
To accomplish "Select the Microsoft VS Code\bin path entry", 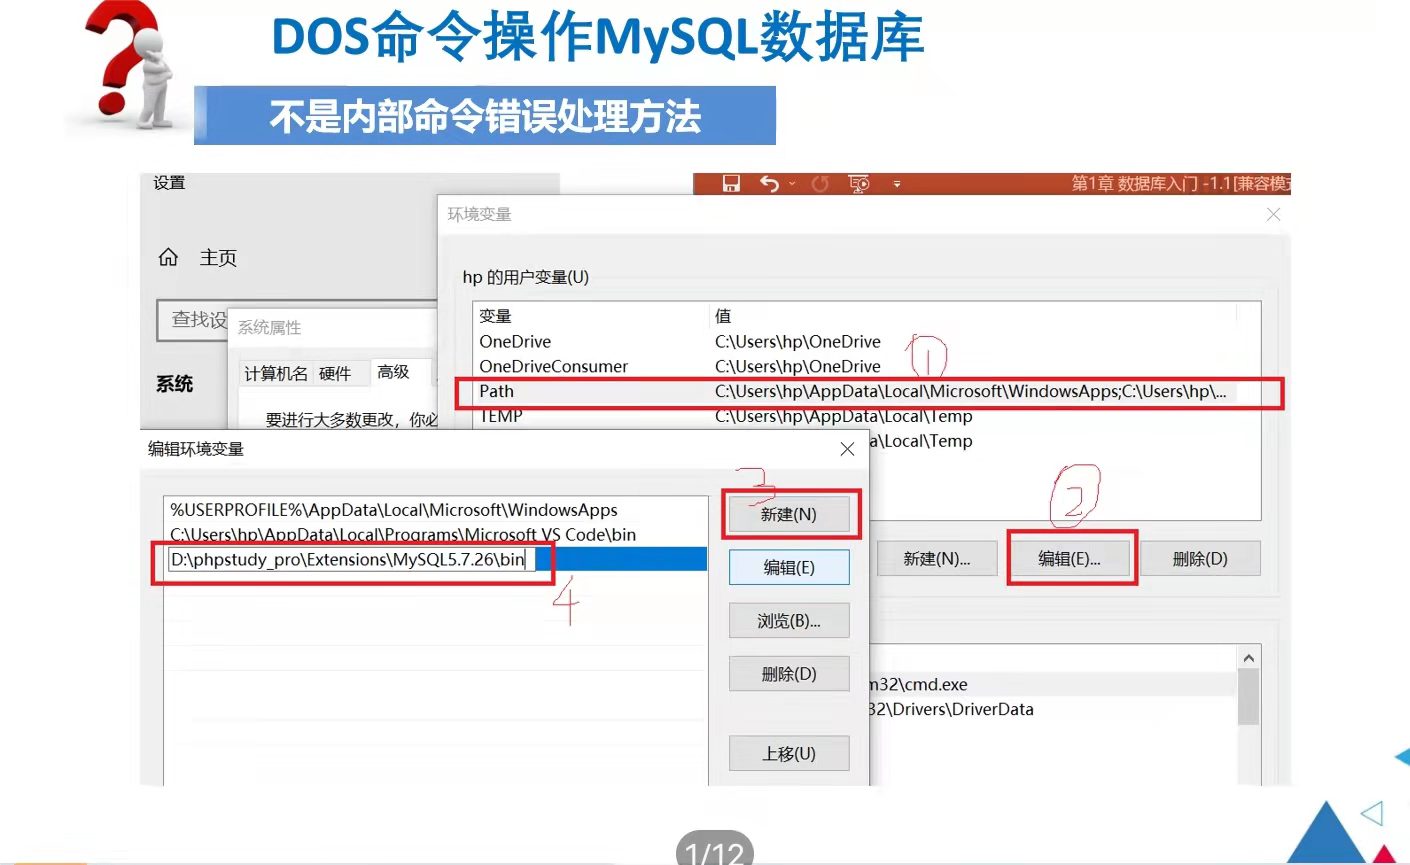I will pos(435,535).
